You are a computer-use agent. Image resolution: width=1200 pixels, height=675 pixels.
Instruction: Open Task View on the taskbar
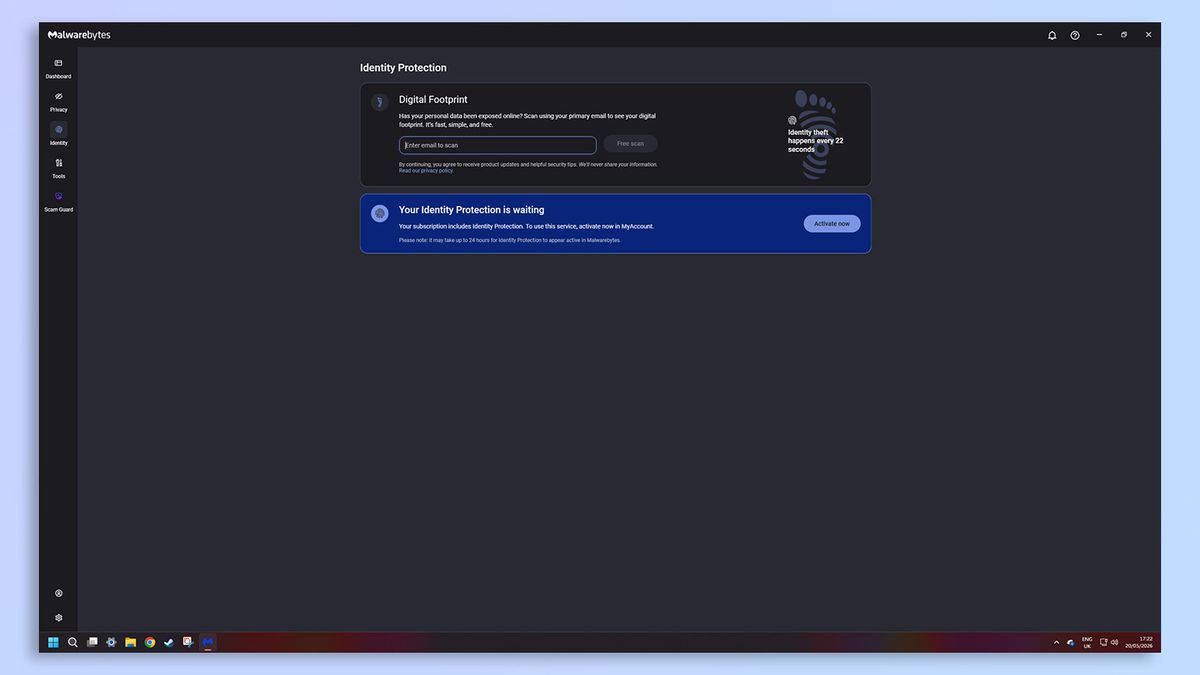92,642
